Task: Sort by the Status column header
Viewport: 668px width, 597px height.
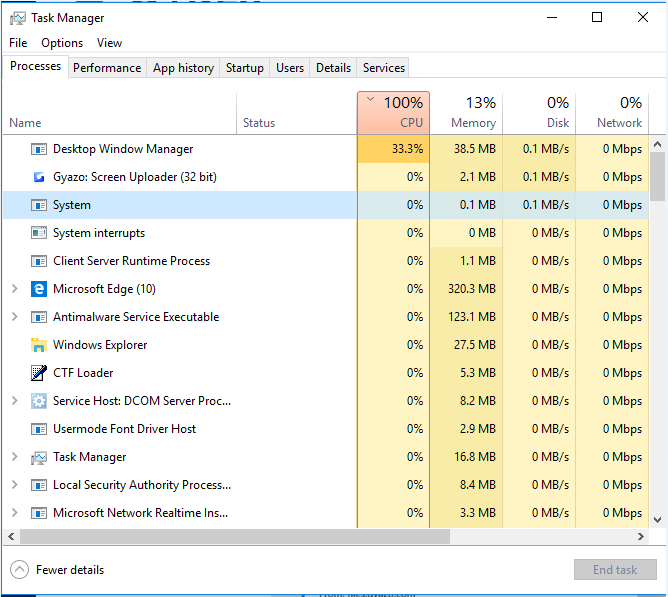Action: (x=297, y=113)
